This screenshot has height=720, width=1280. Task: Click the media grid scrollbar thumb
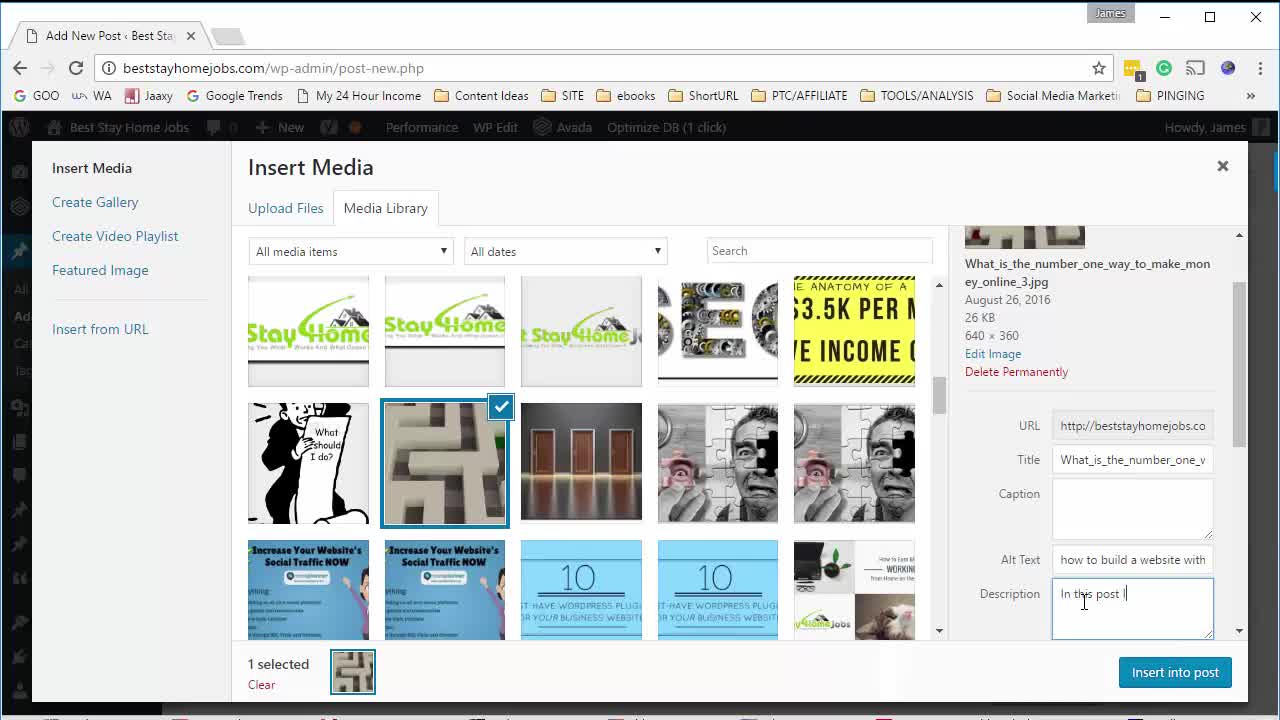[x=939, y=396]
